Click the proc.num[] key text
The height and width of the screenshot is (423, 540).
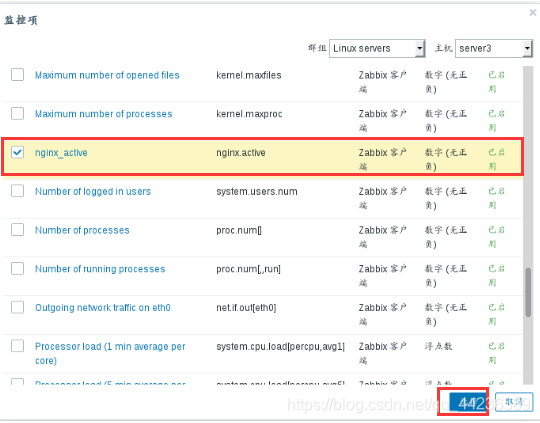coord(239,230)
